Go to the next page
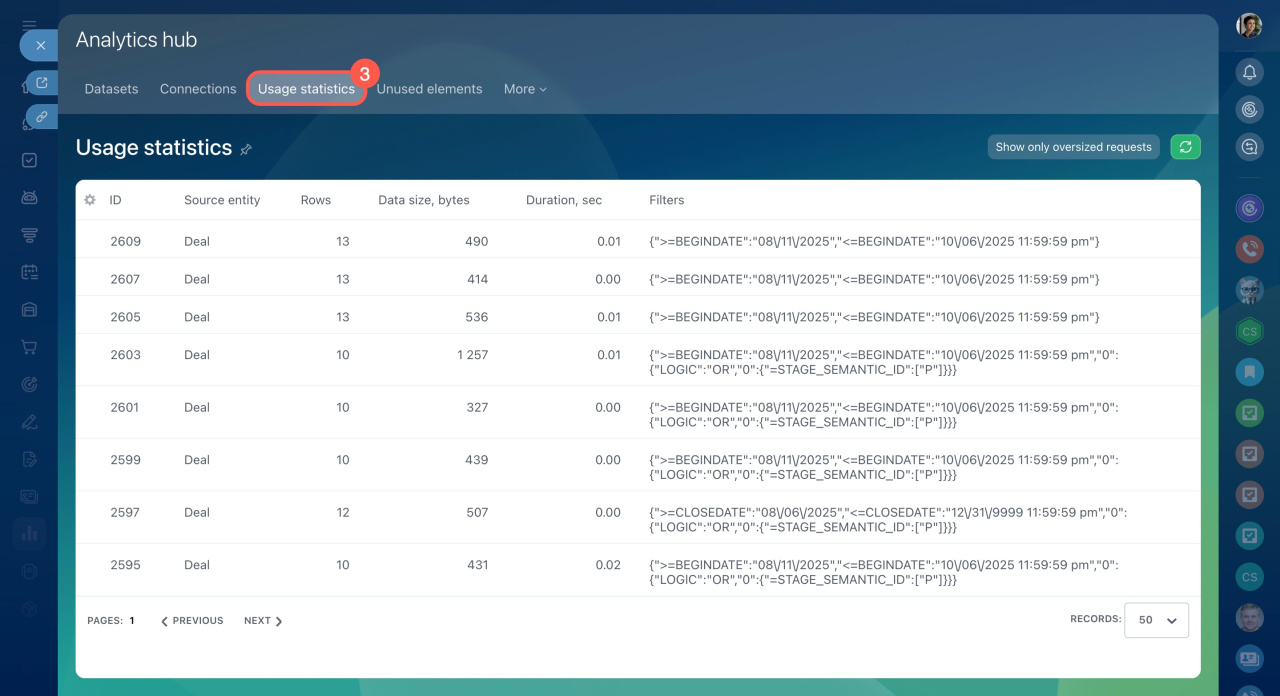Image resolution: width=1280 pixels, height=696 pixels. 263,621
